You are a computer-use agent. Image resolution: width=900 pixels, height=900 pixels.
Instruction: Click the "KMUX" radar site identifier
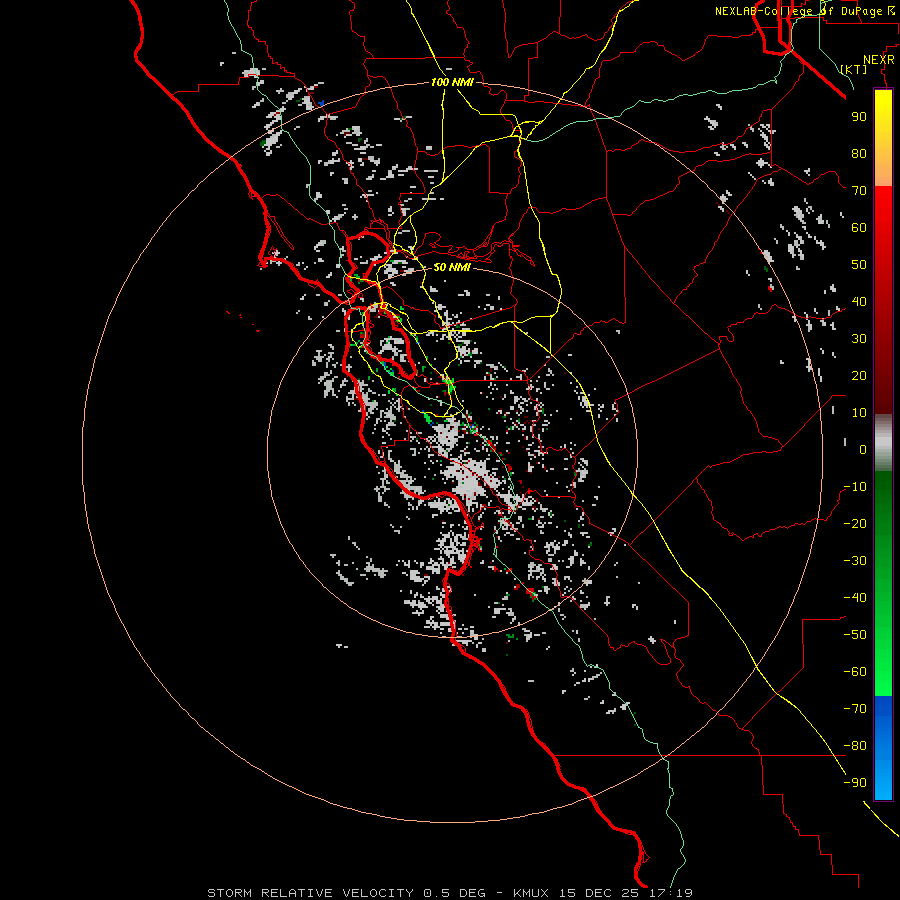tap(530, 893)
